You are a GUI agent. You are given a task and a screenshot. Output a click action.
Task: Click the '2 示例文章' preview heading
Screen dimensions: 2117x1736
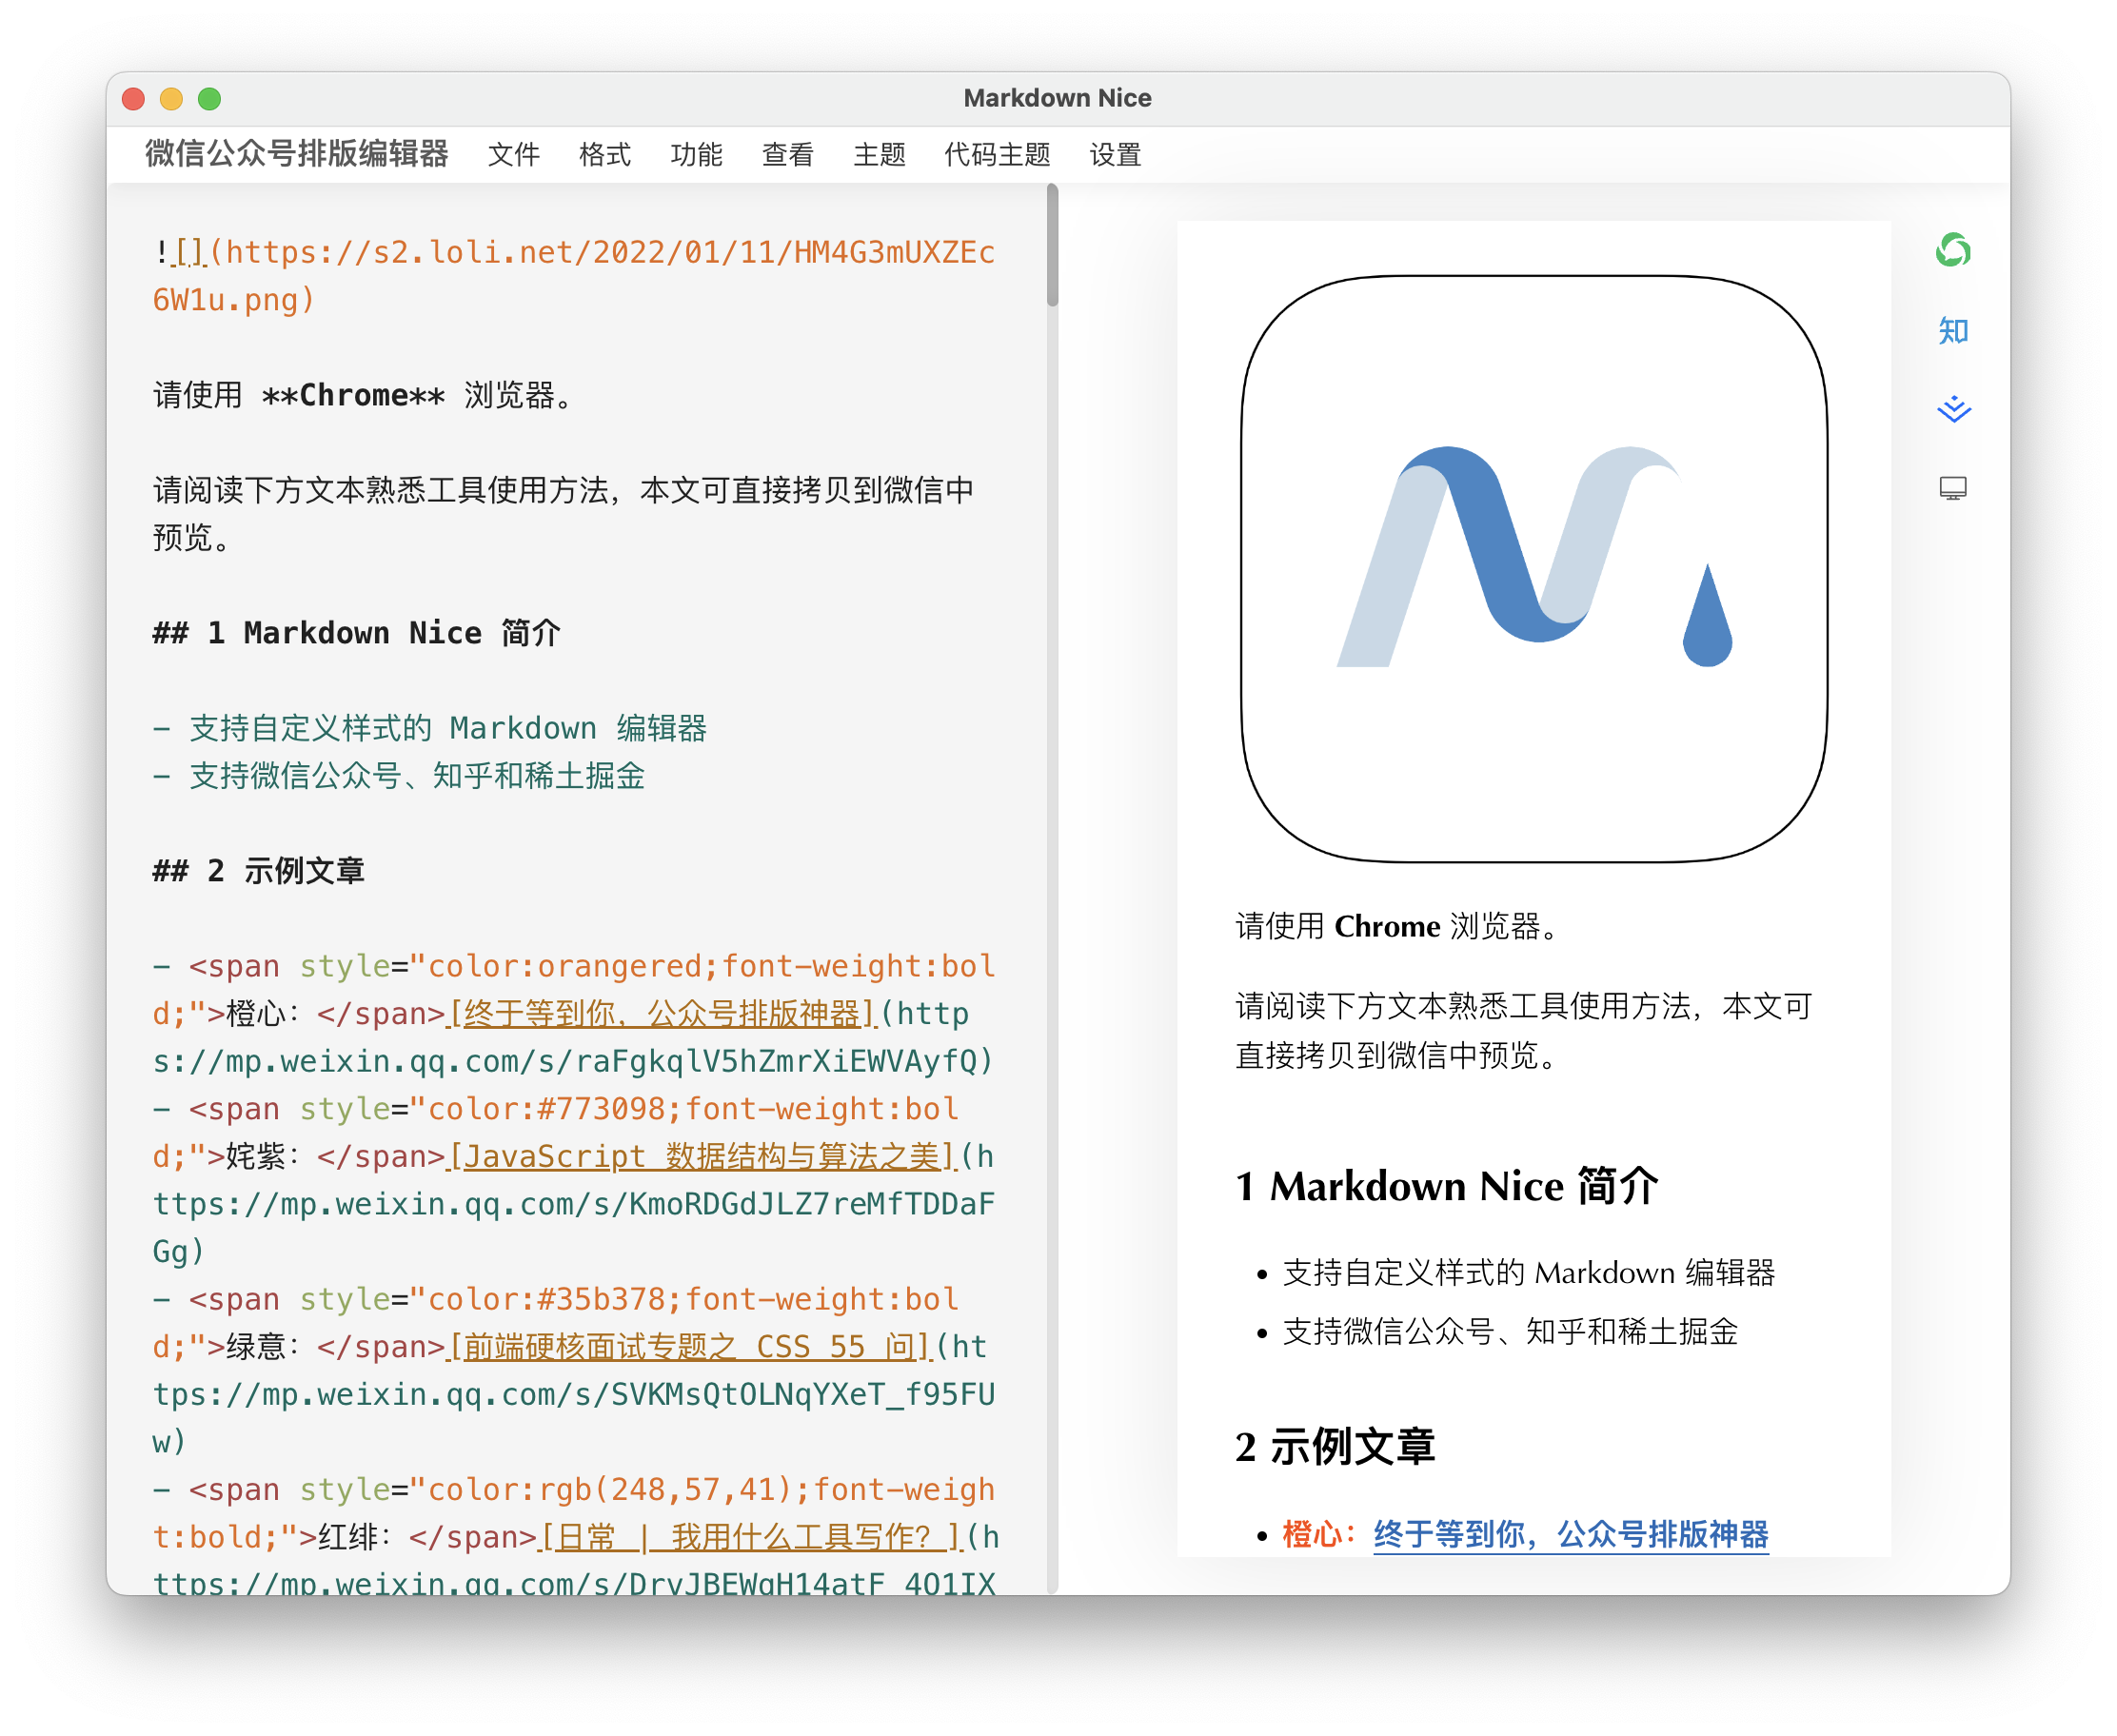tap(1335, 1446)
